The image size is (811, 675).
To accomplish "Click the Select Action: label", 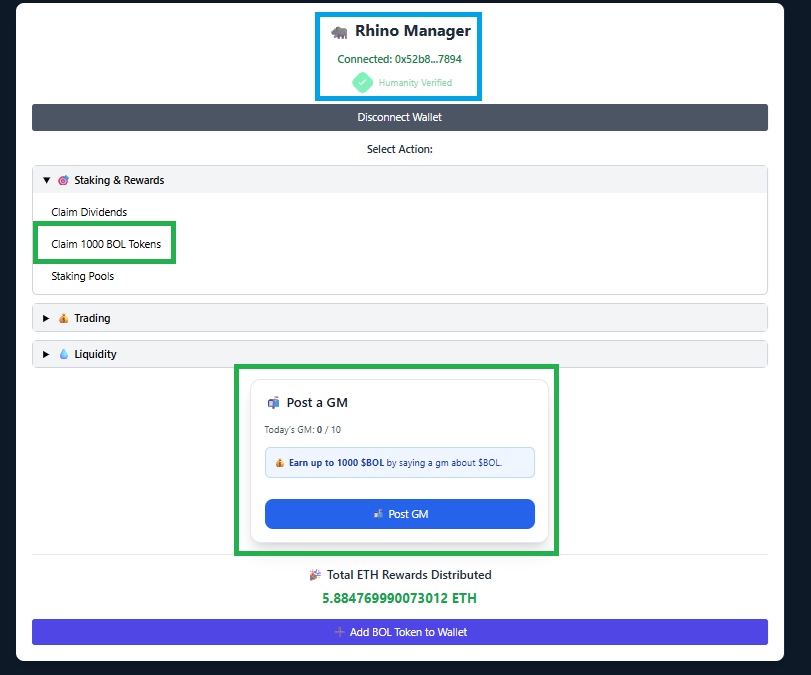I will point(400,149).
